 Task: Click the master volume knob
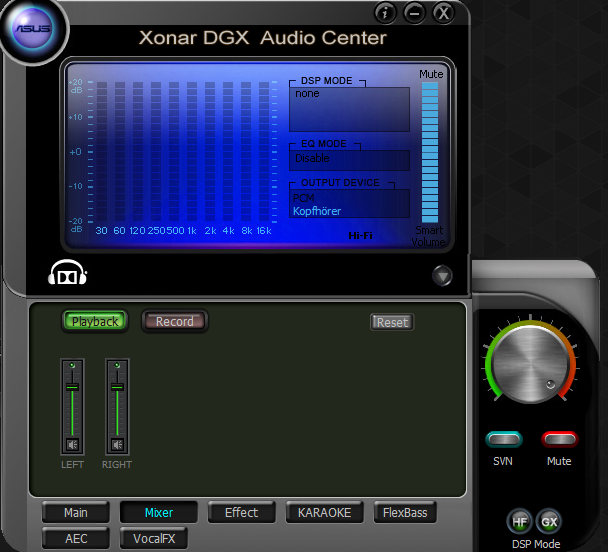(530, 364)
